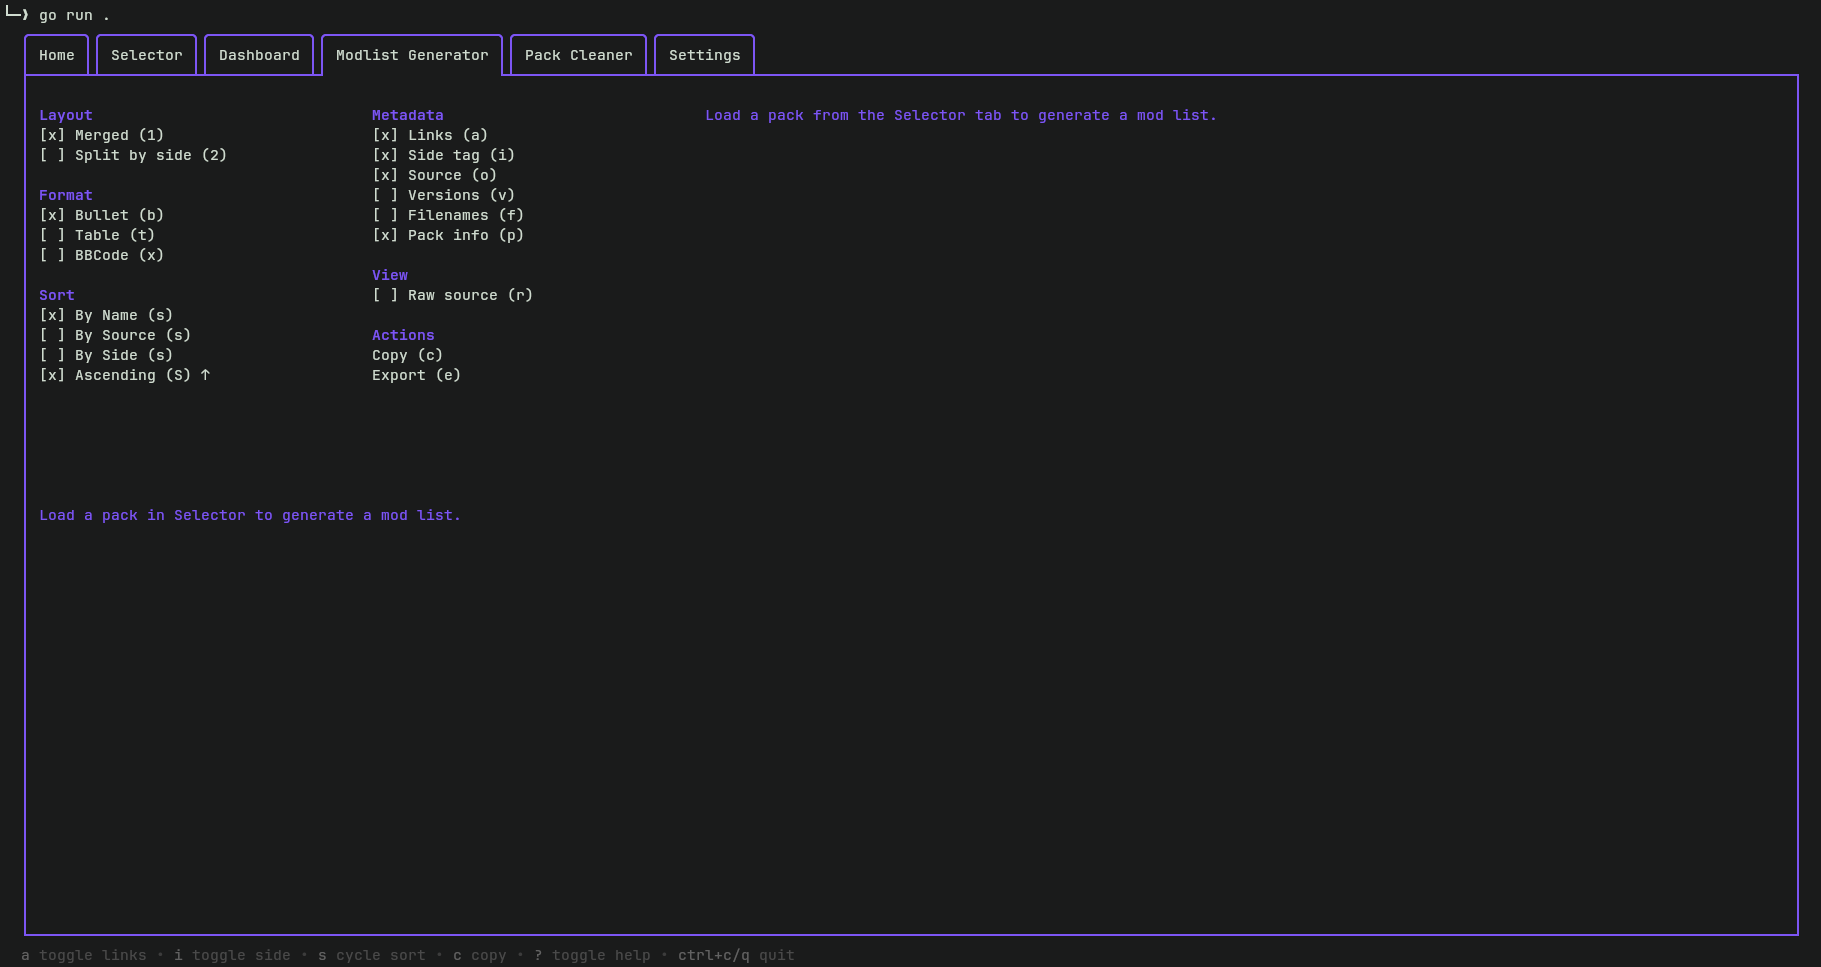The height and width of the screenshot is (967, 1821).
Task: Select sort By Side
Action: pyautogui.click(x=106, y=355)
